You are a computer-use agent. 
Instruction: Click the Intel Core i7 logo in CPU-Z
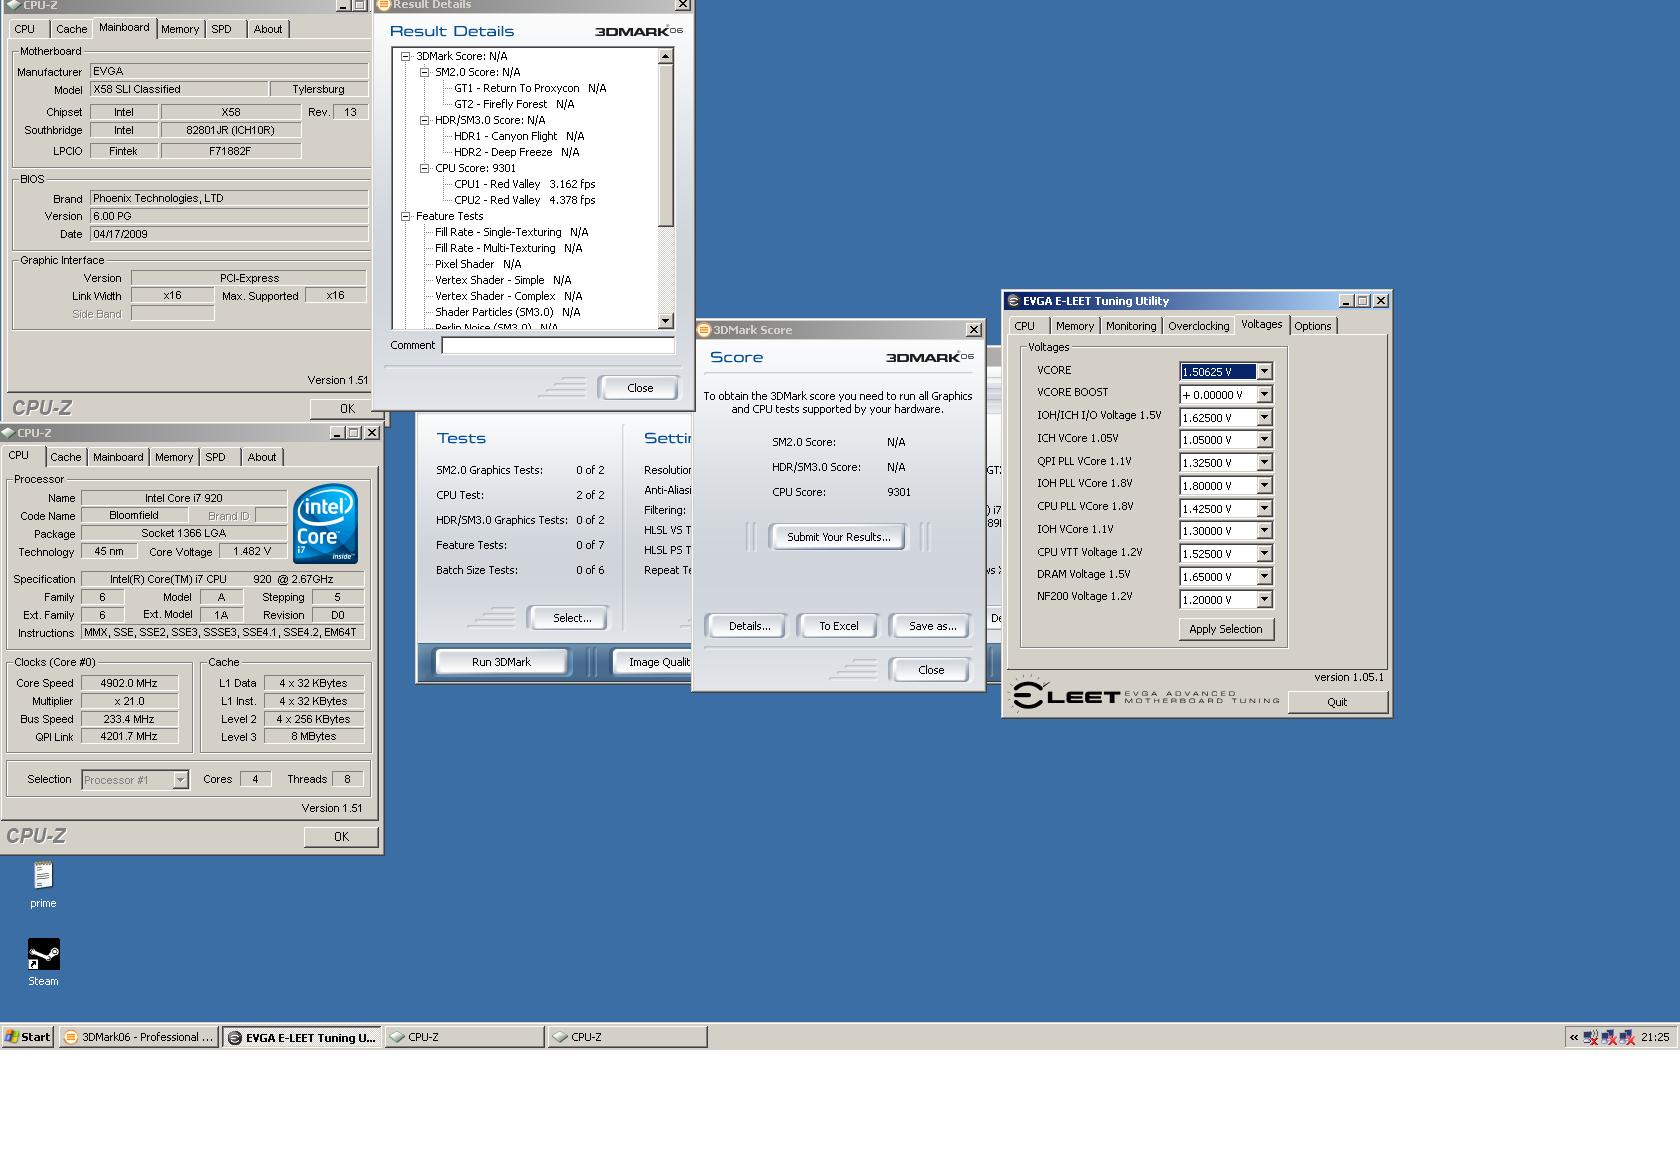(326, 524)
